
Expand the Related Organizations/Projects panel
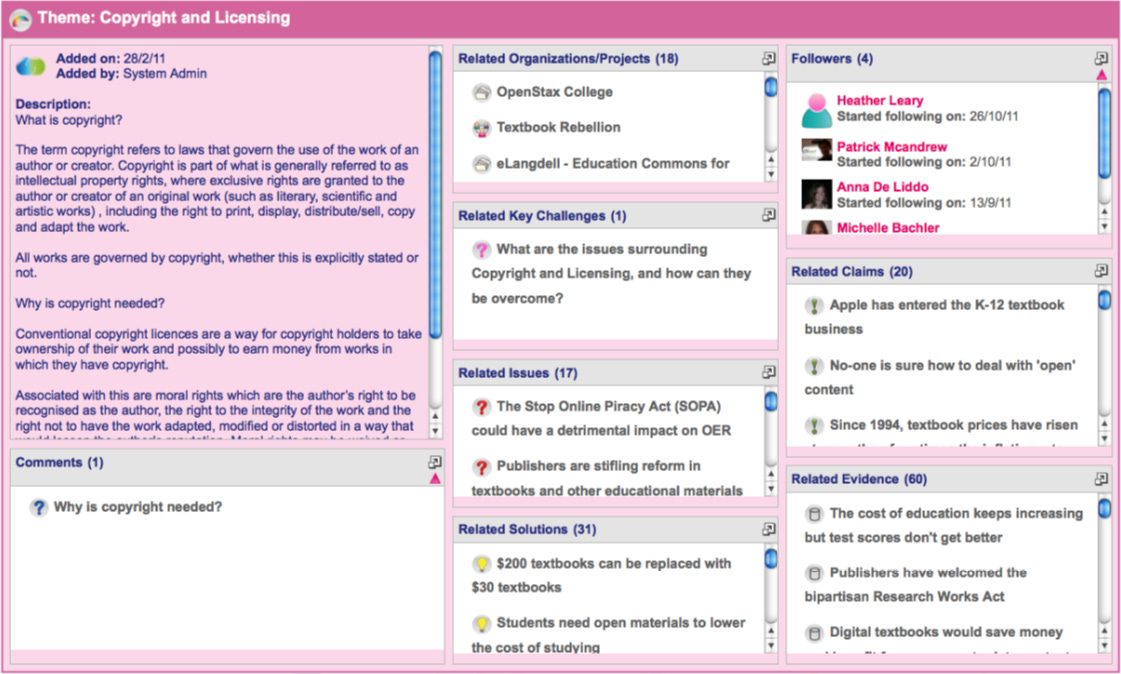pyautogui.click(x=769, y=59)
